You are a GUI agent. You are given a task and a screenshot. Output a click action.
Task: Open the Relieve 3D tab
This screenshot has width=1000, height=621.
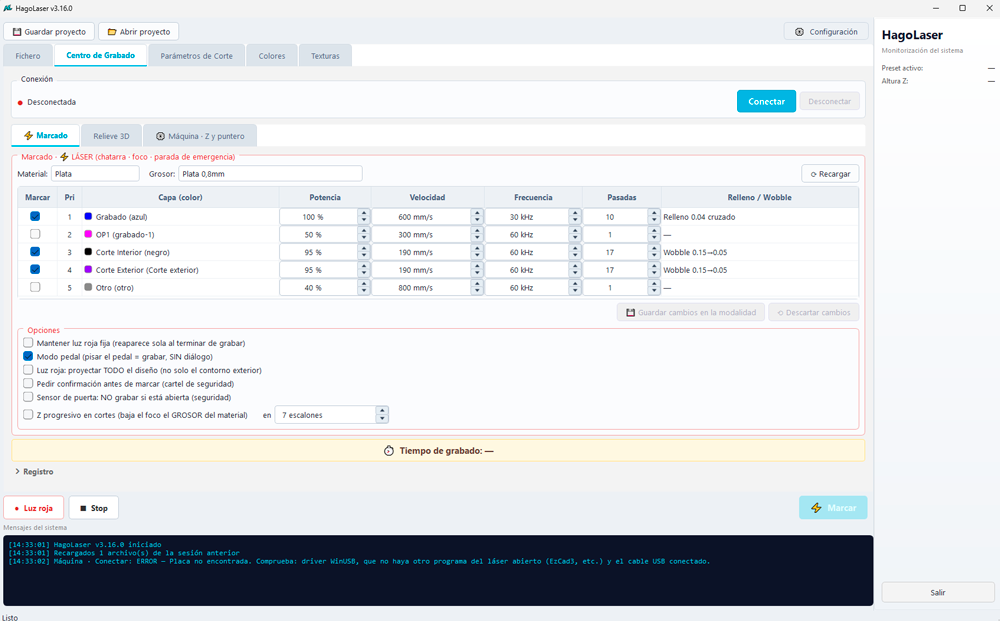tap(111, 136)
